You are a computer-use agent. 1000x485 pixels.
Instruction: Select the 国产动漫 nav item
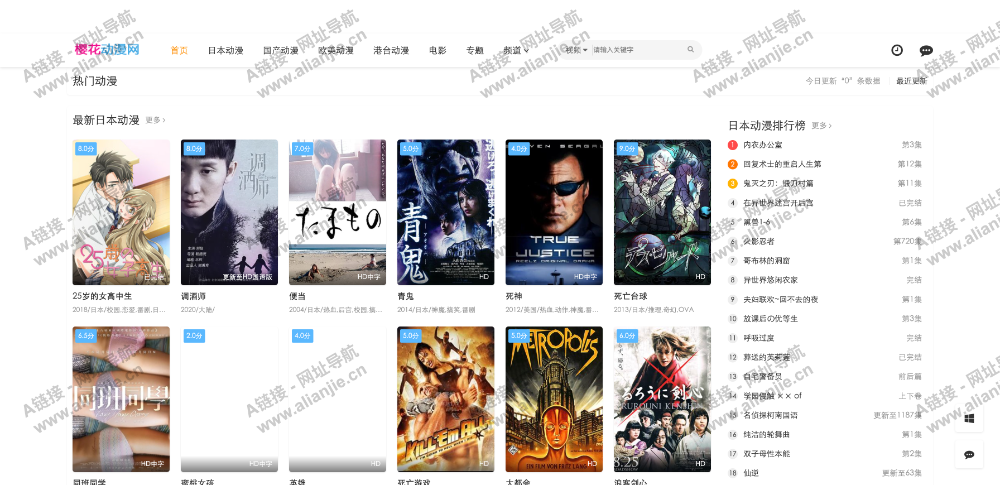point(280,50)
